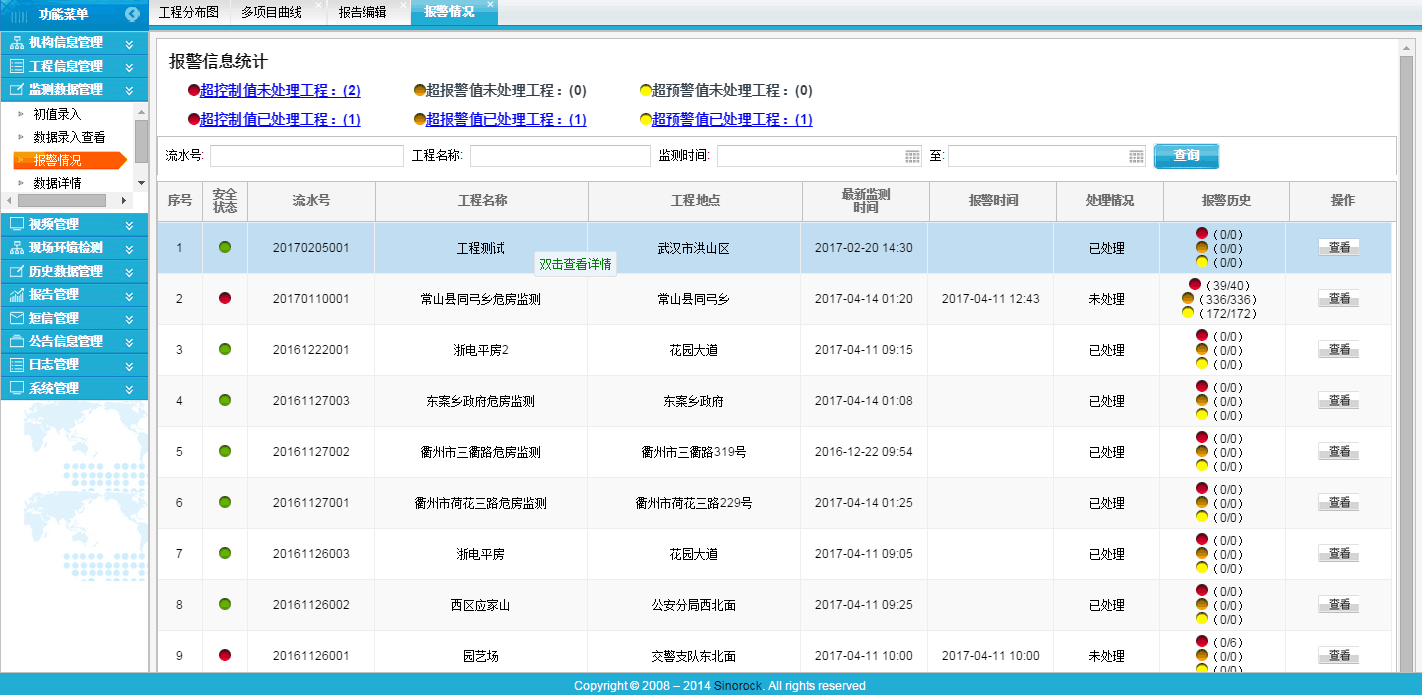Viewport: 1422px width, 695px height.
Task: Close the 多项目曲线 tab
Action: coord(318,5)
